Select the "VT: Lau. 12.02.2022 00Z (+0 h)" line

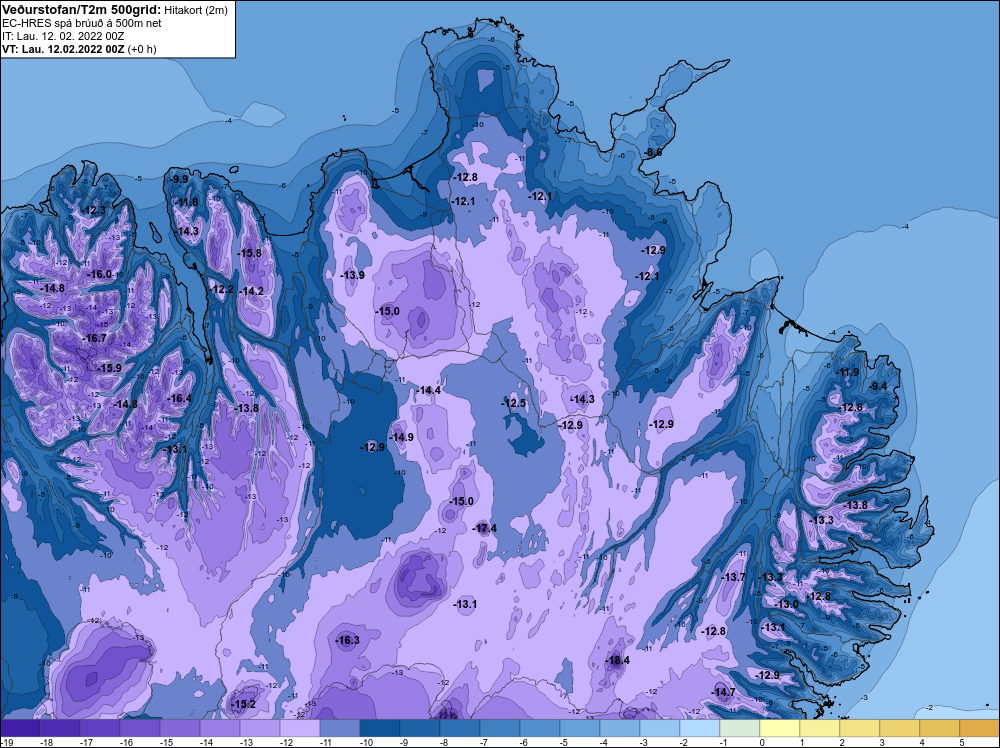79,48
